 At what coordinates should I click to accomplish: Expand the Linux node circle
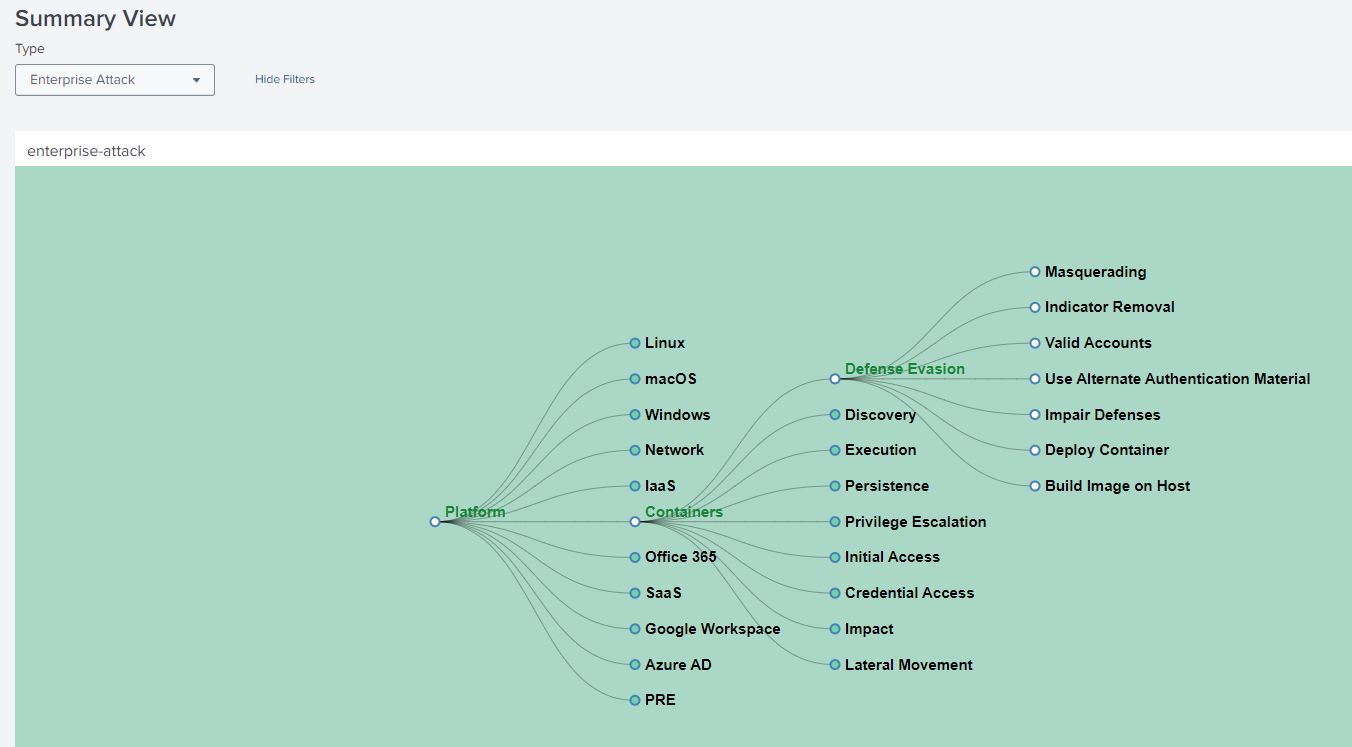tap(635, 343)
